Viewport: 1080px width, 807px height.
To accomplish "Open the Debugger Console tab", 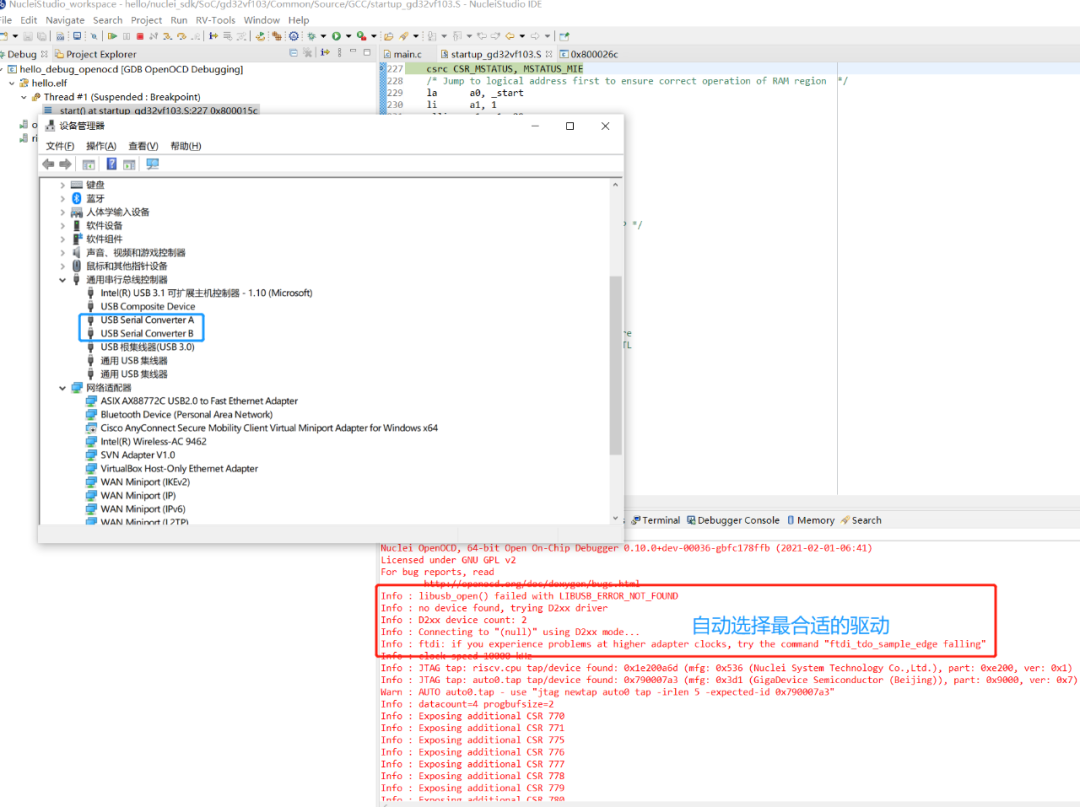I will tap(733, 520).
